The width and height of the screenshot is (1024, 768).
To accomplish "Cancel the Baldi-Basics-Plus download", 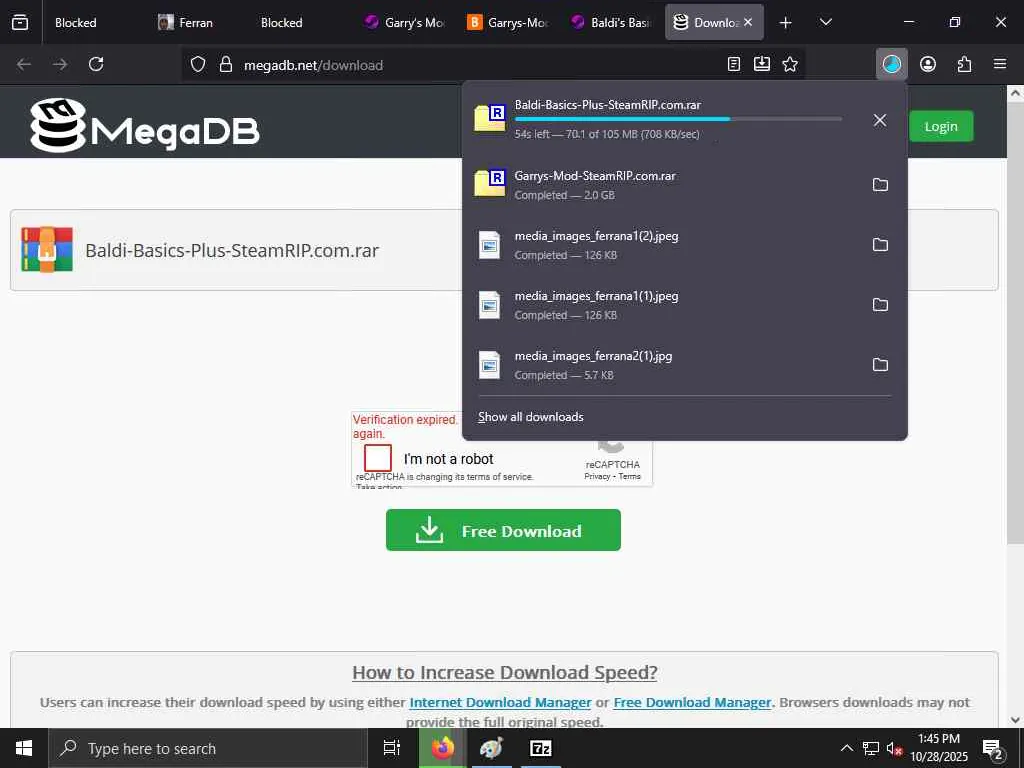I will coord(880,120).
